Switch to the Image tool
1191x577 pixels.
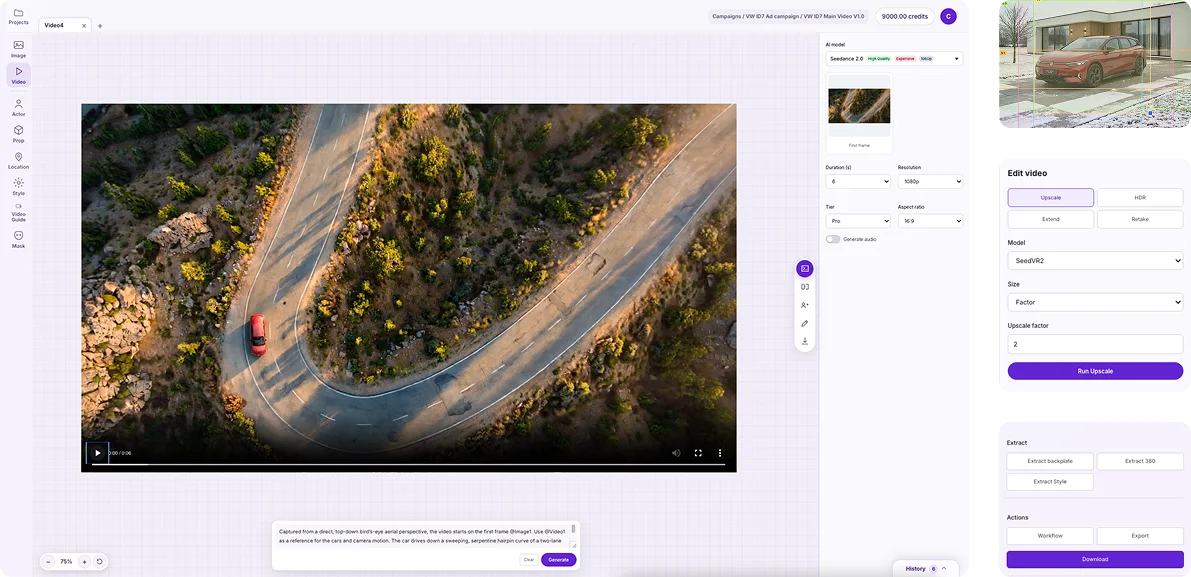(18, 49)
